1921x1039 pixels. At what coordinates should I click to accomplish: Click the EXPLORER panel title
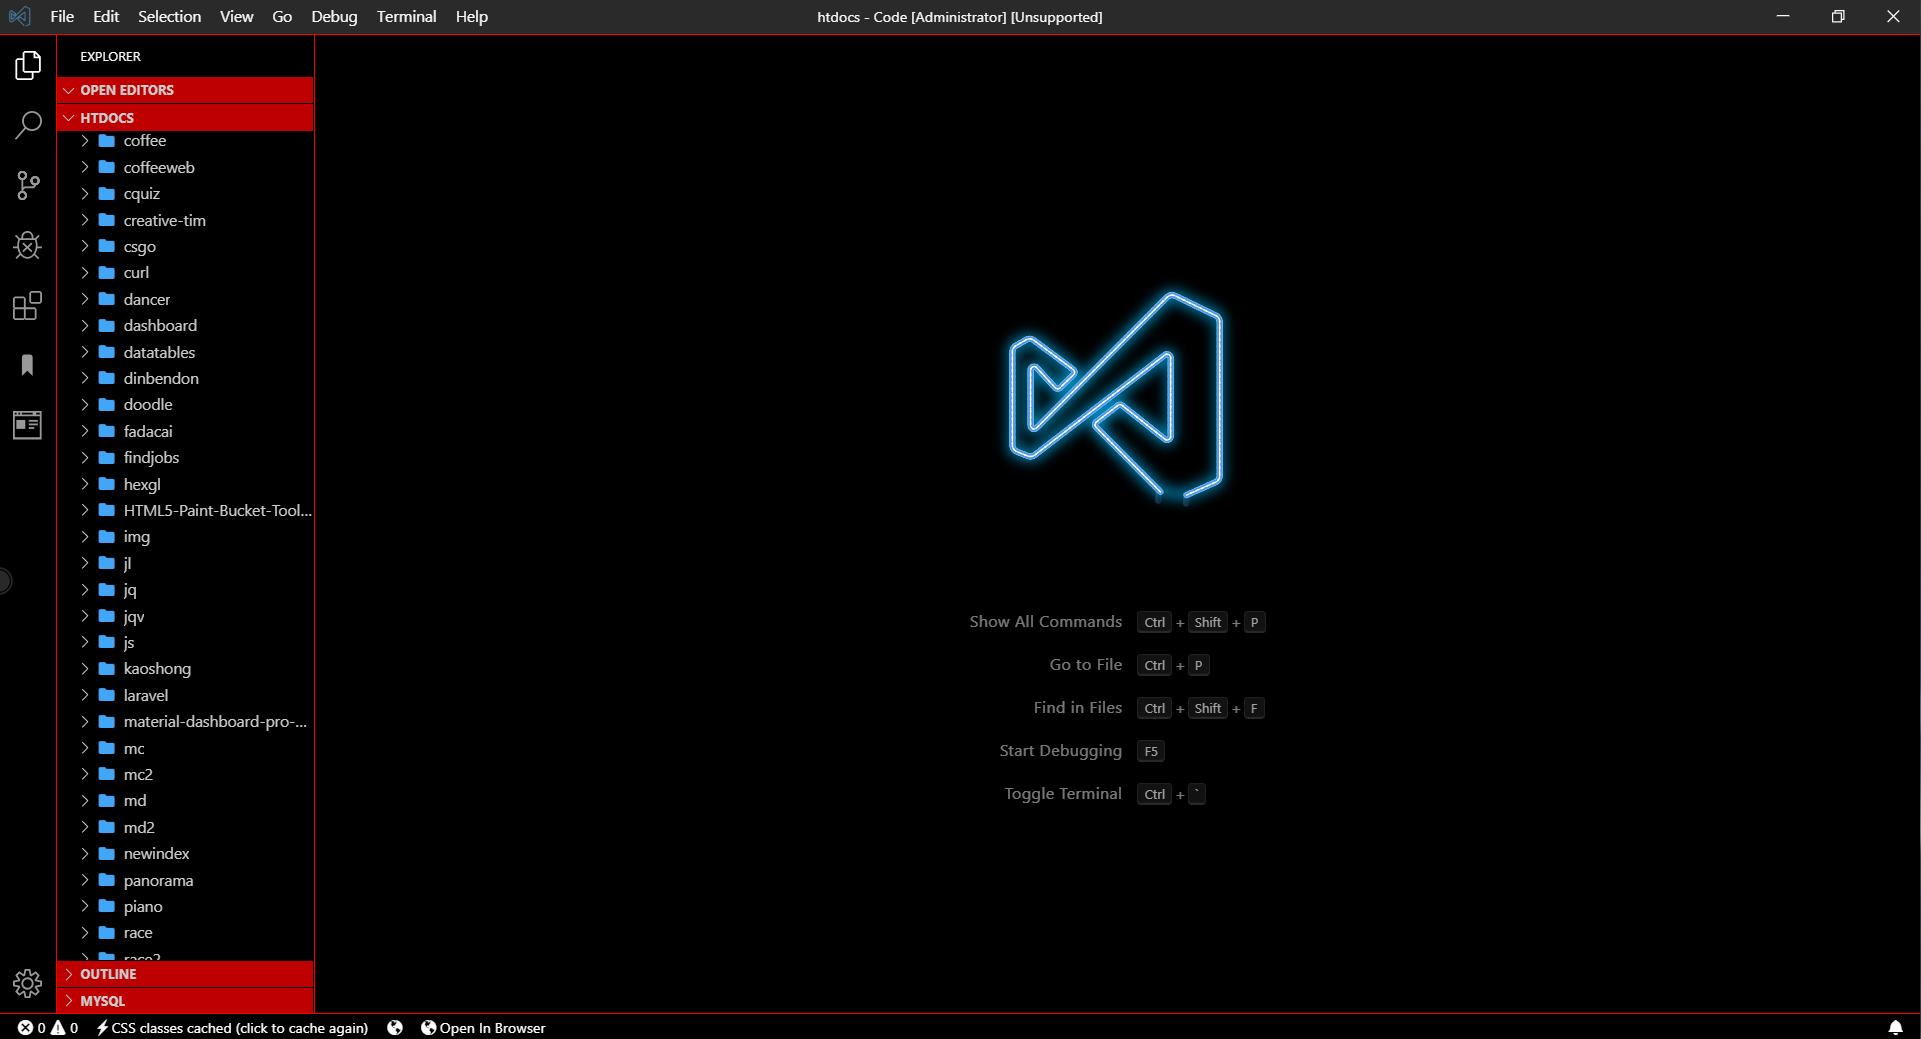pos(110,57)
